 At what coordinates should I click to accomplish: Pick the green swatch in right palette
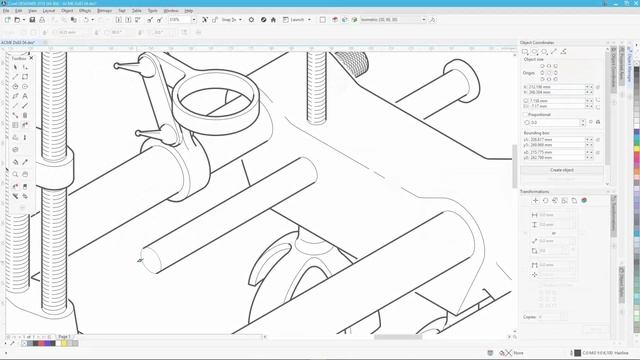[x=637, y=143]
